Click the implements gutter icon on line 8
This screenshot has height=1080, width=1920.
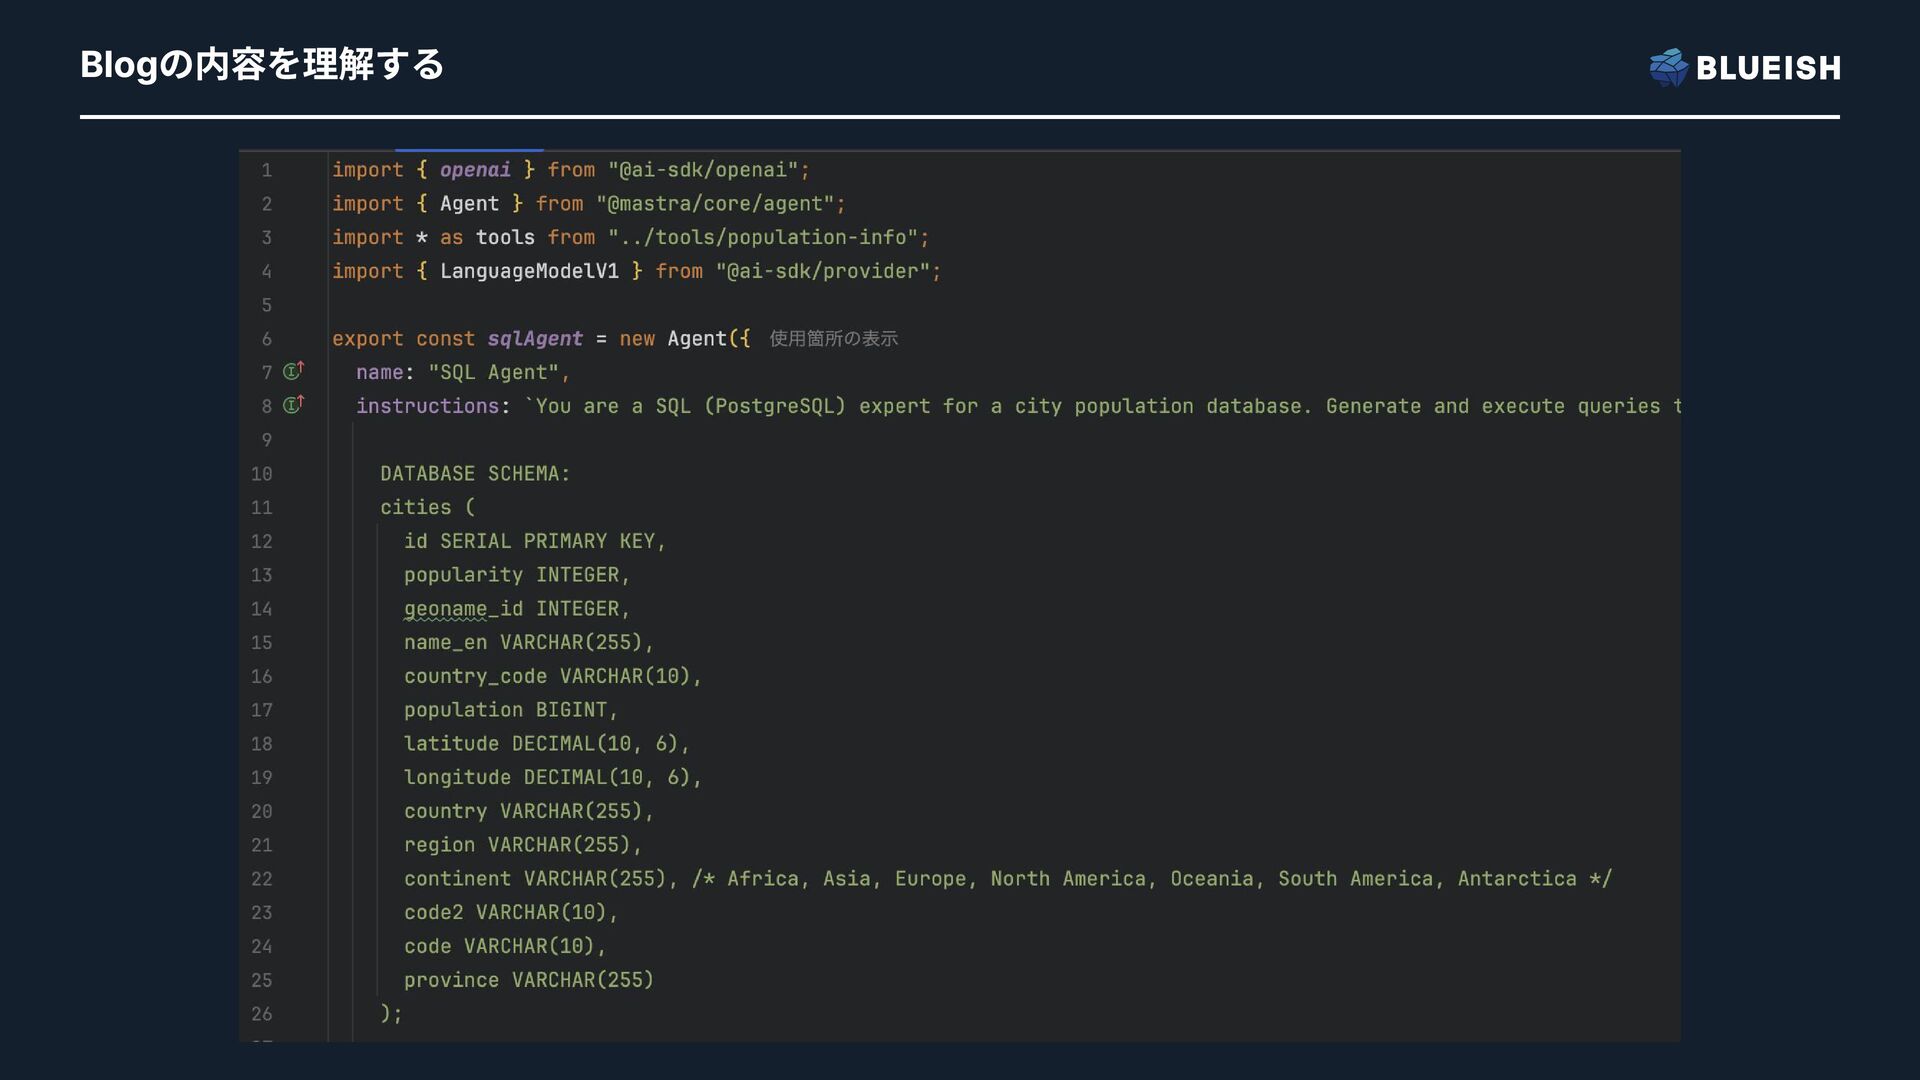coord(293,406)
